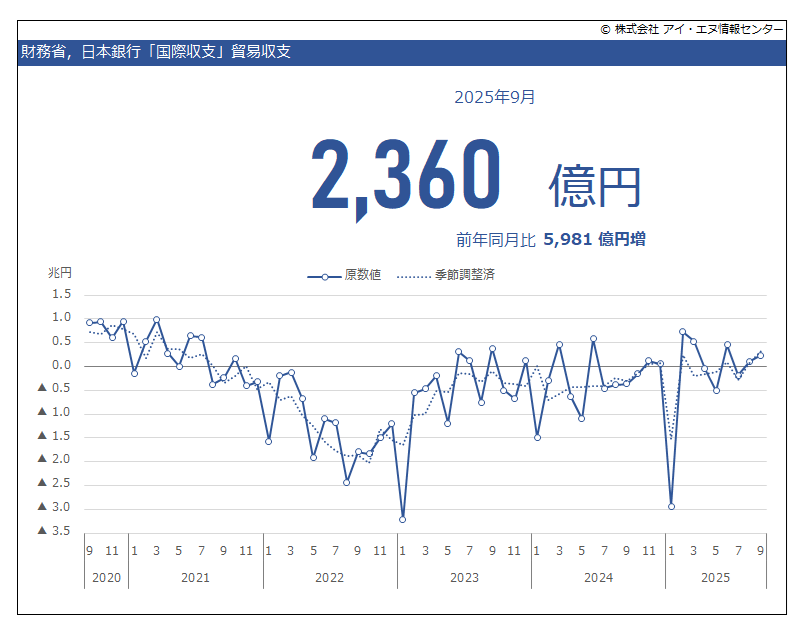
Task: Select the lowest data point marker near January 2023
Action: pos(402,520)
